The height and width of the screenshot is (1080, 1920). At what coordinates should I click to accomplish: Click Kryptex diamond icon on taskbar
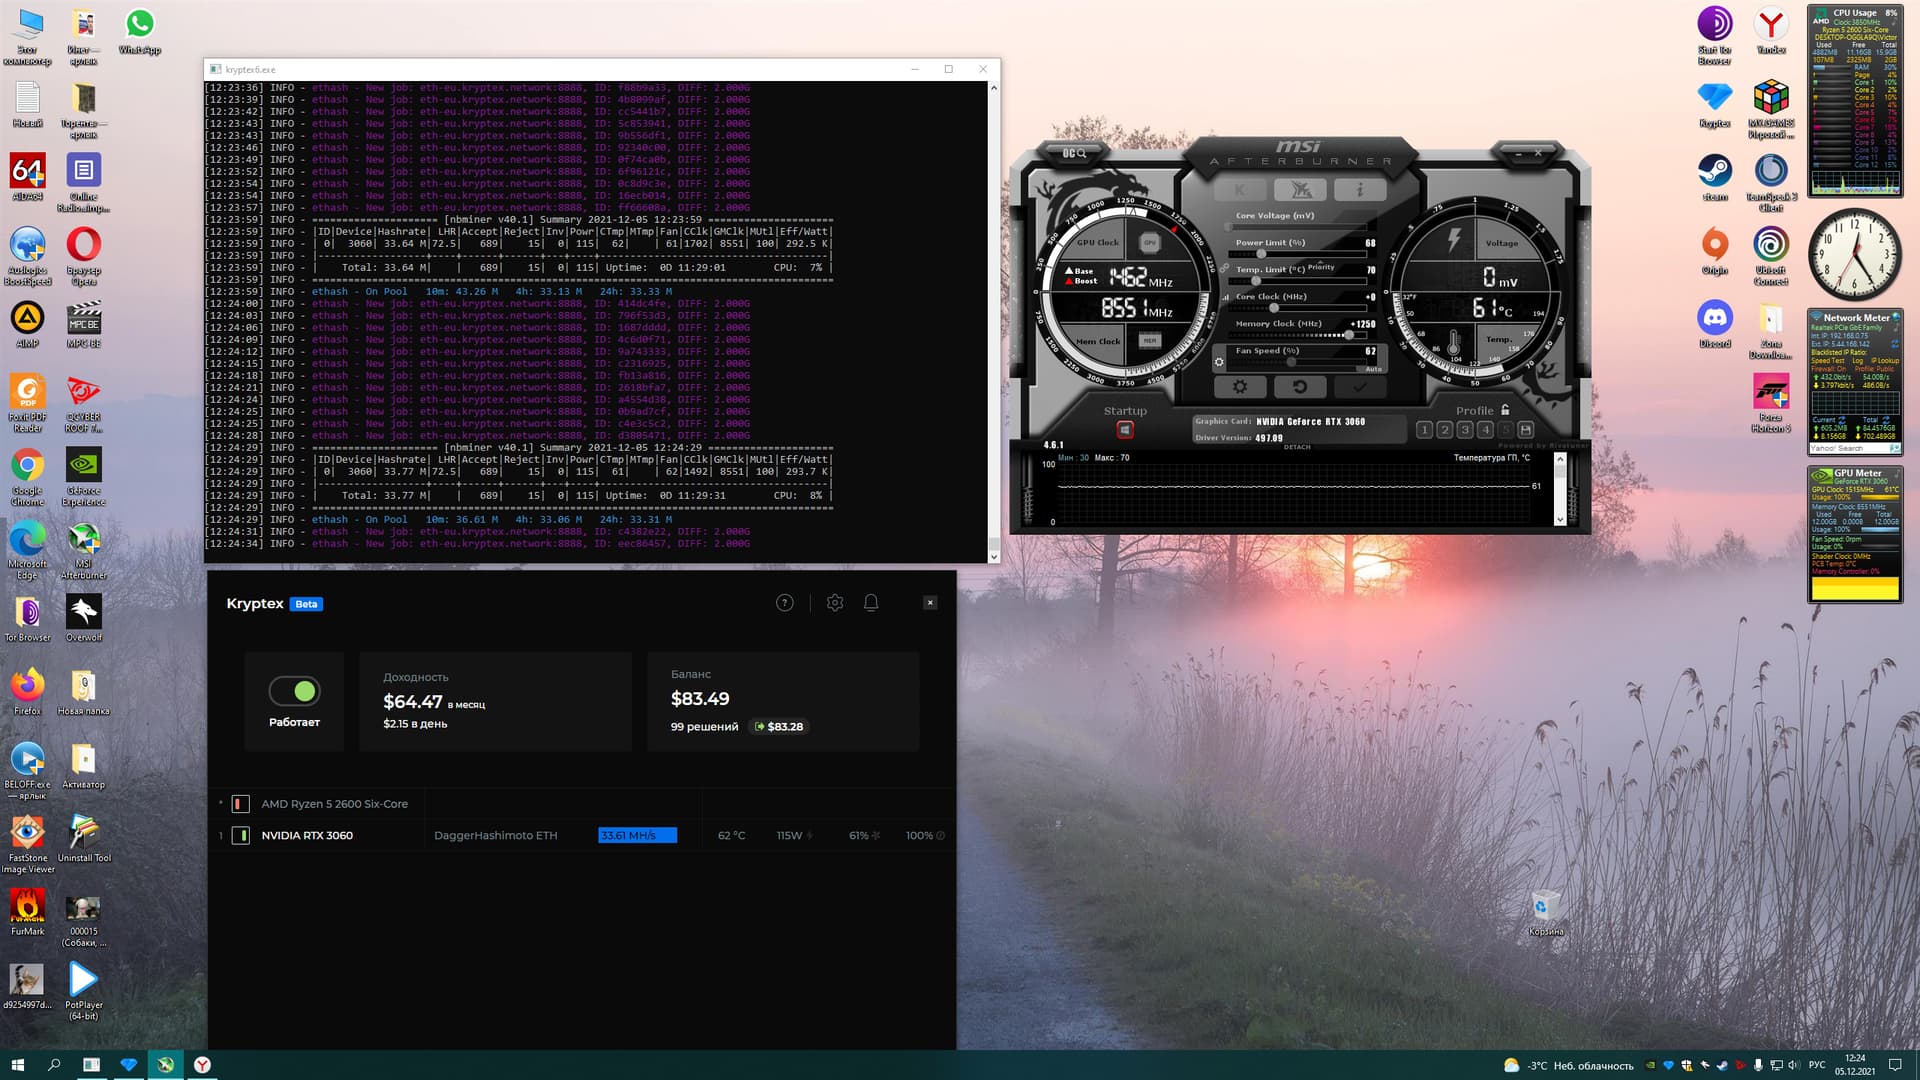coord(128,1065)
